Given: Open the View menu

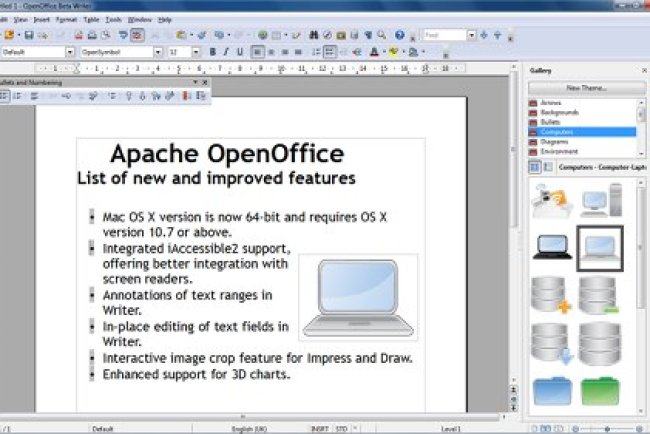Looking at the screenshot, I should [20, 19].
